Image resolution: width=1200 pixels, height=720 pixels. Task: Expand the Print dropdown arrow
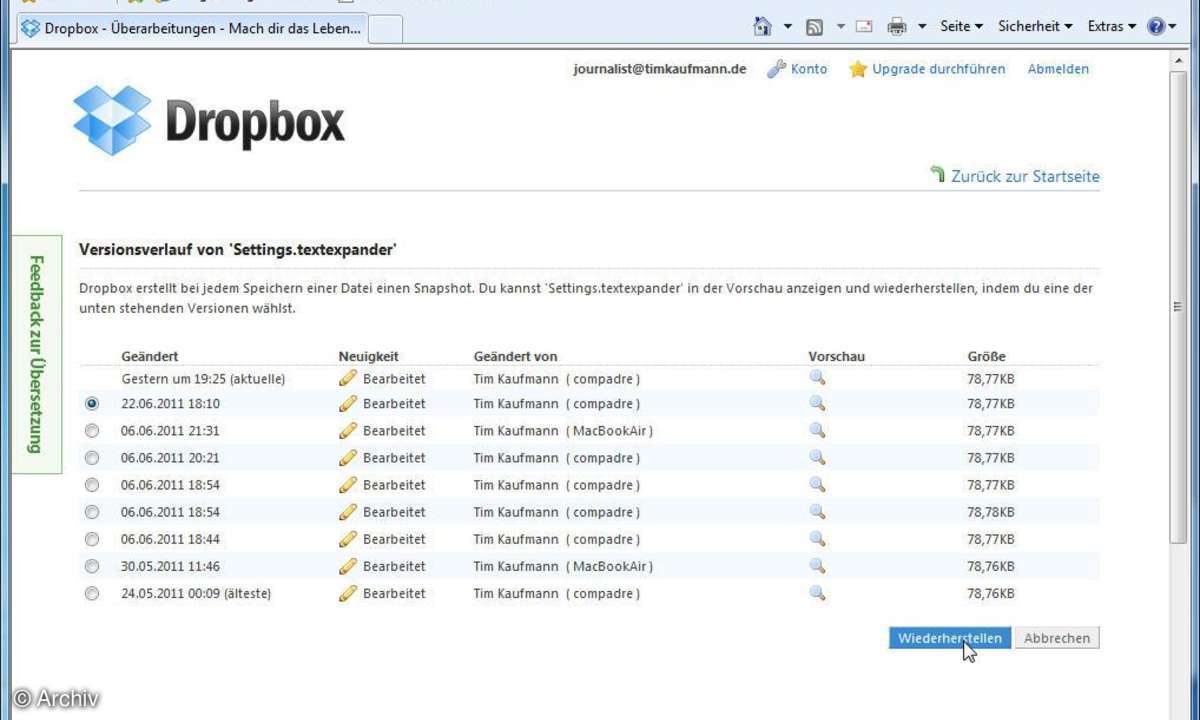pos(922,27)
